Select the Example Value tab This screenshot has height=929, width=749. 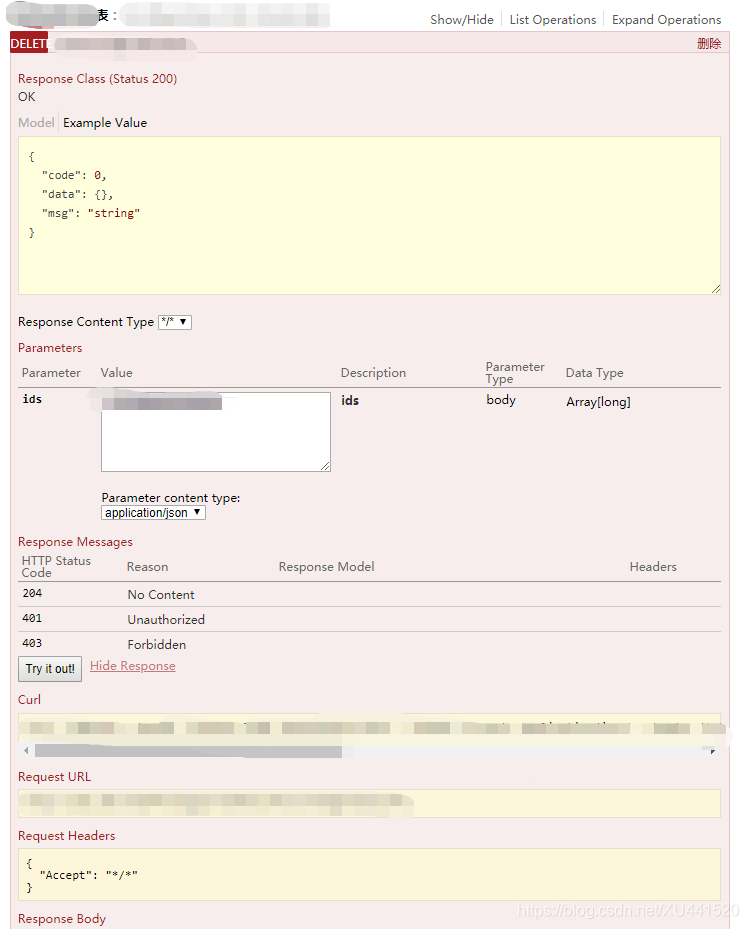[105, 123]
